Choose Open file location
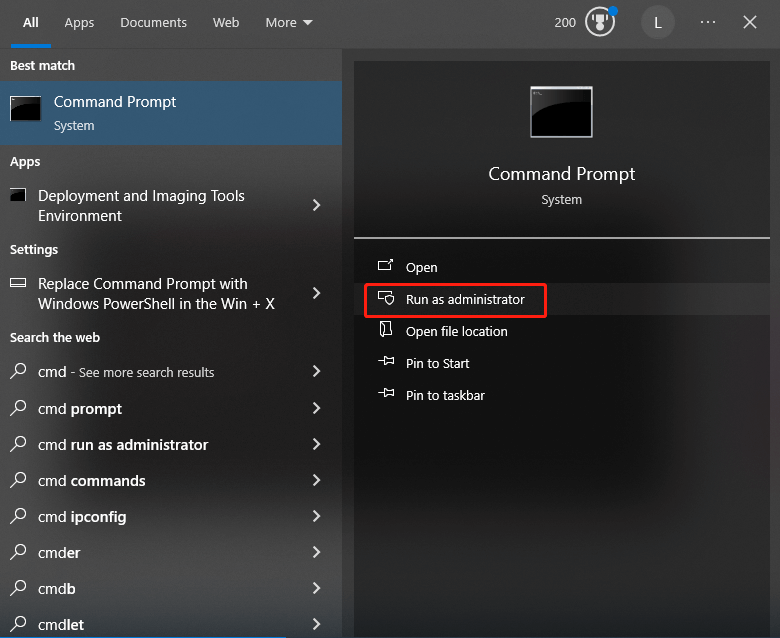This screenshot has height=638, width=780. click(x=457, y=331)
